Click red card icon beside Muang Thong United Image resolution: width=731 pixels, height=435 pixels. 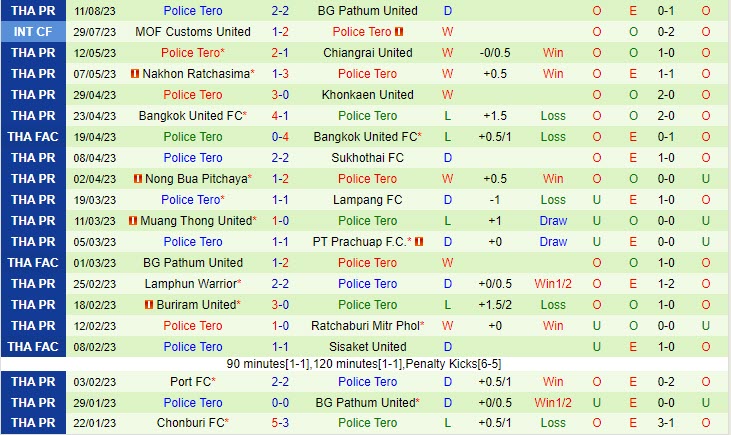[132, 221]
